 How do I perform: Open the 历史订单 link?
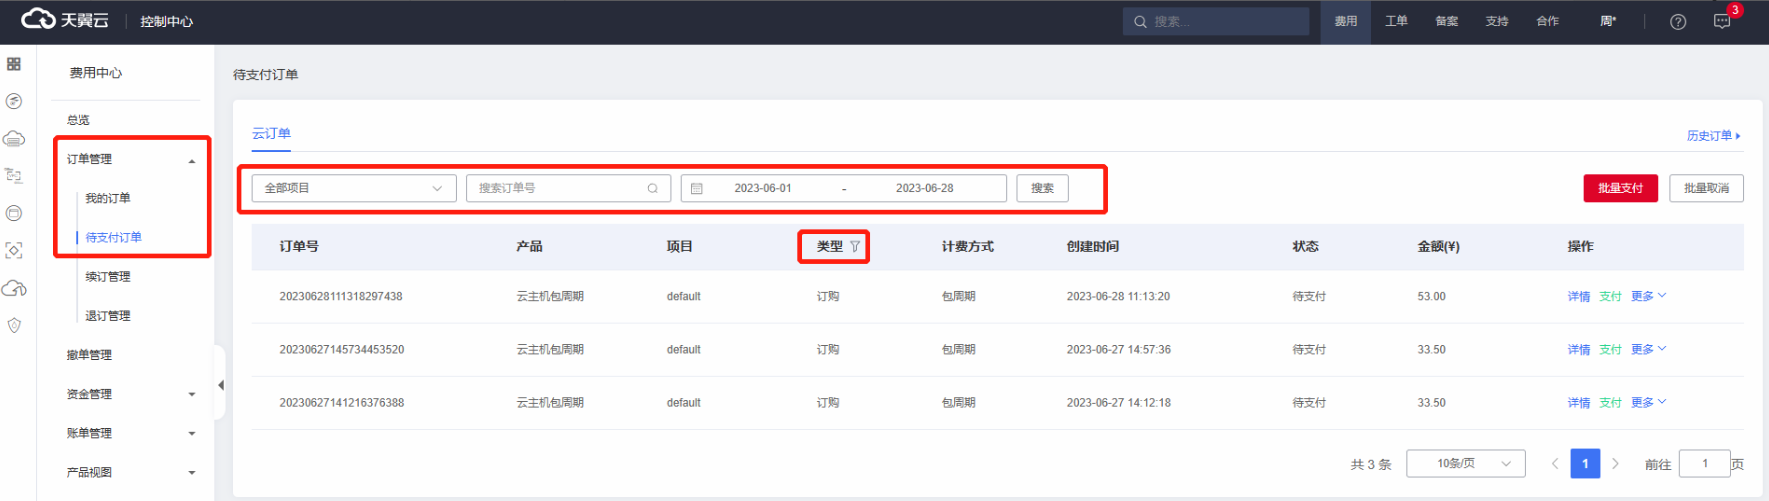pyautogui.click(x=1713, y=135)
